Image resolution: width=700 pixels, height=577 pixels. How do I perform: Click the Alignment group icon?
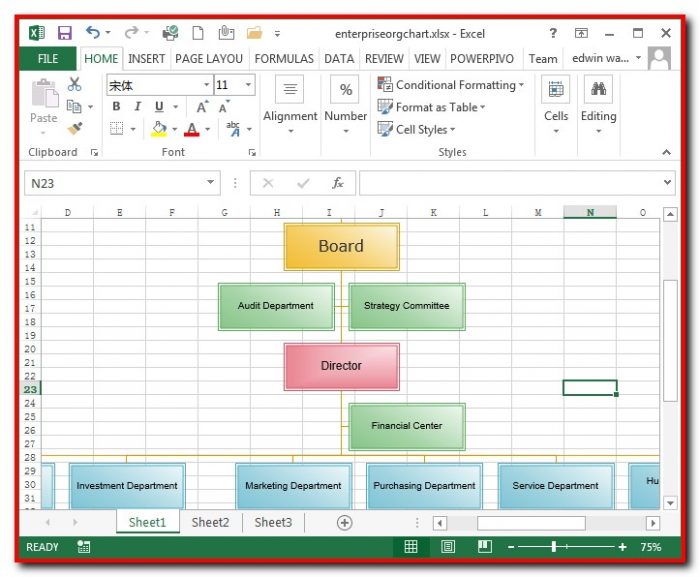point(290,89)
